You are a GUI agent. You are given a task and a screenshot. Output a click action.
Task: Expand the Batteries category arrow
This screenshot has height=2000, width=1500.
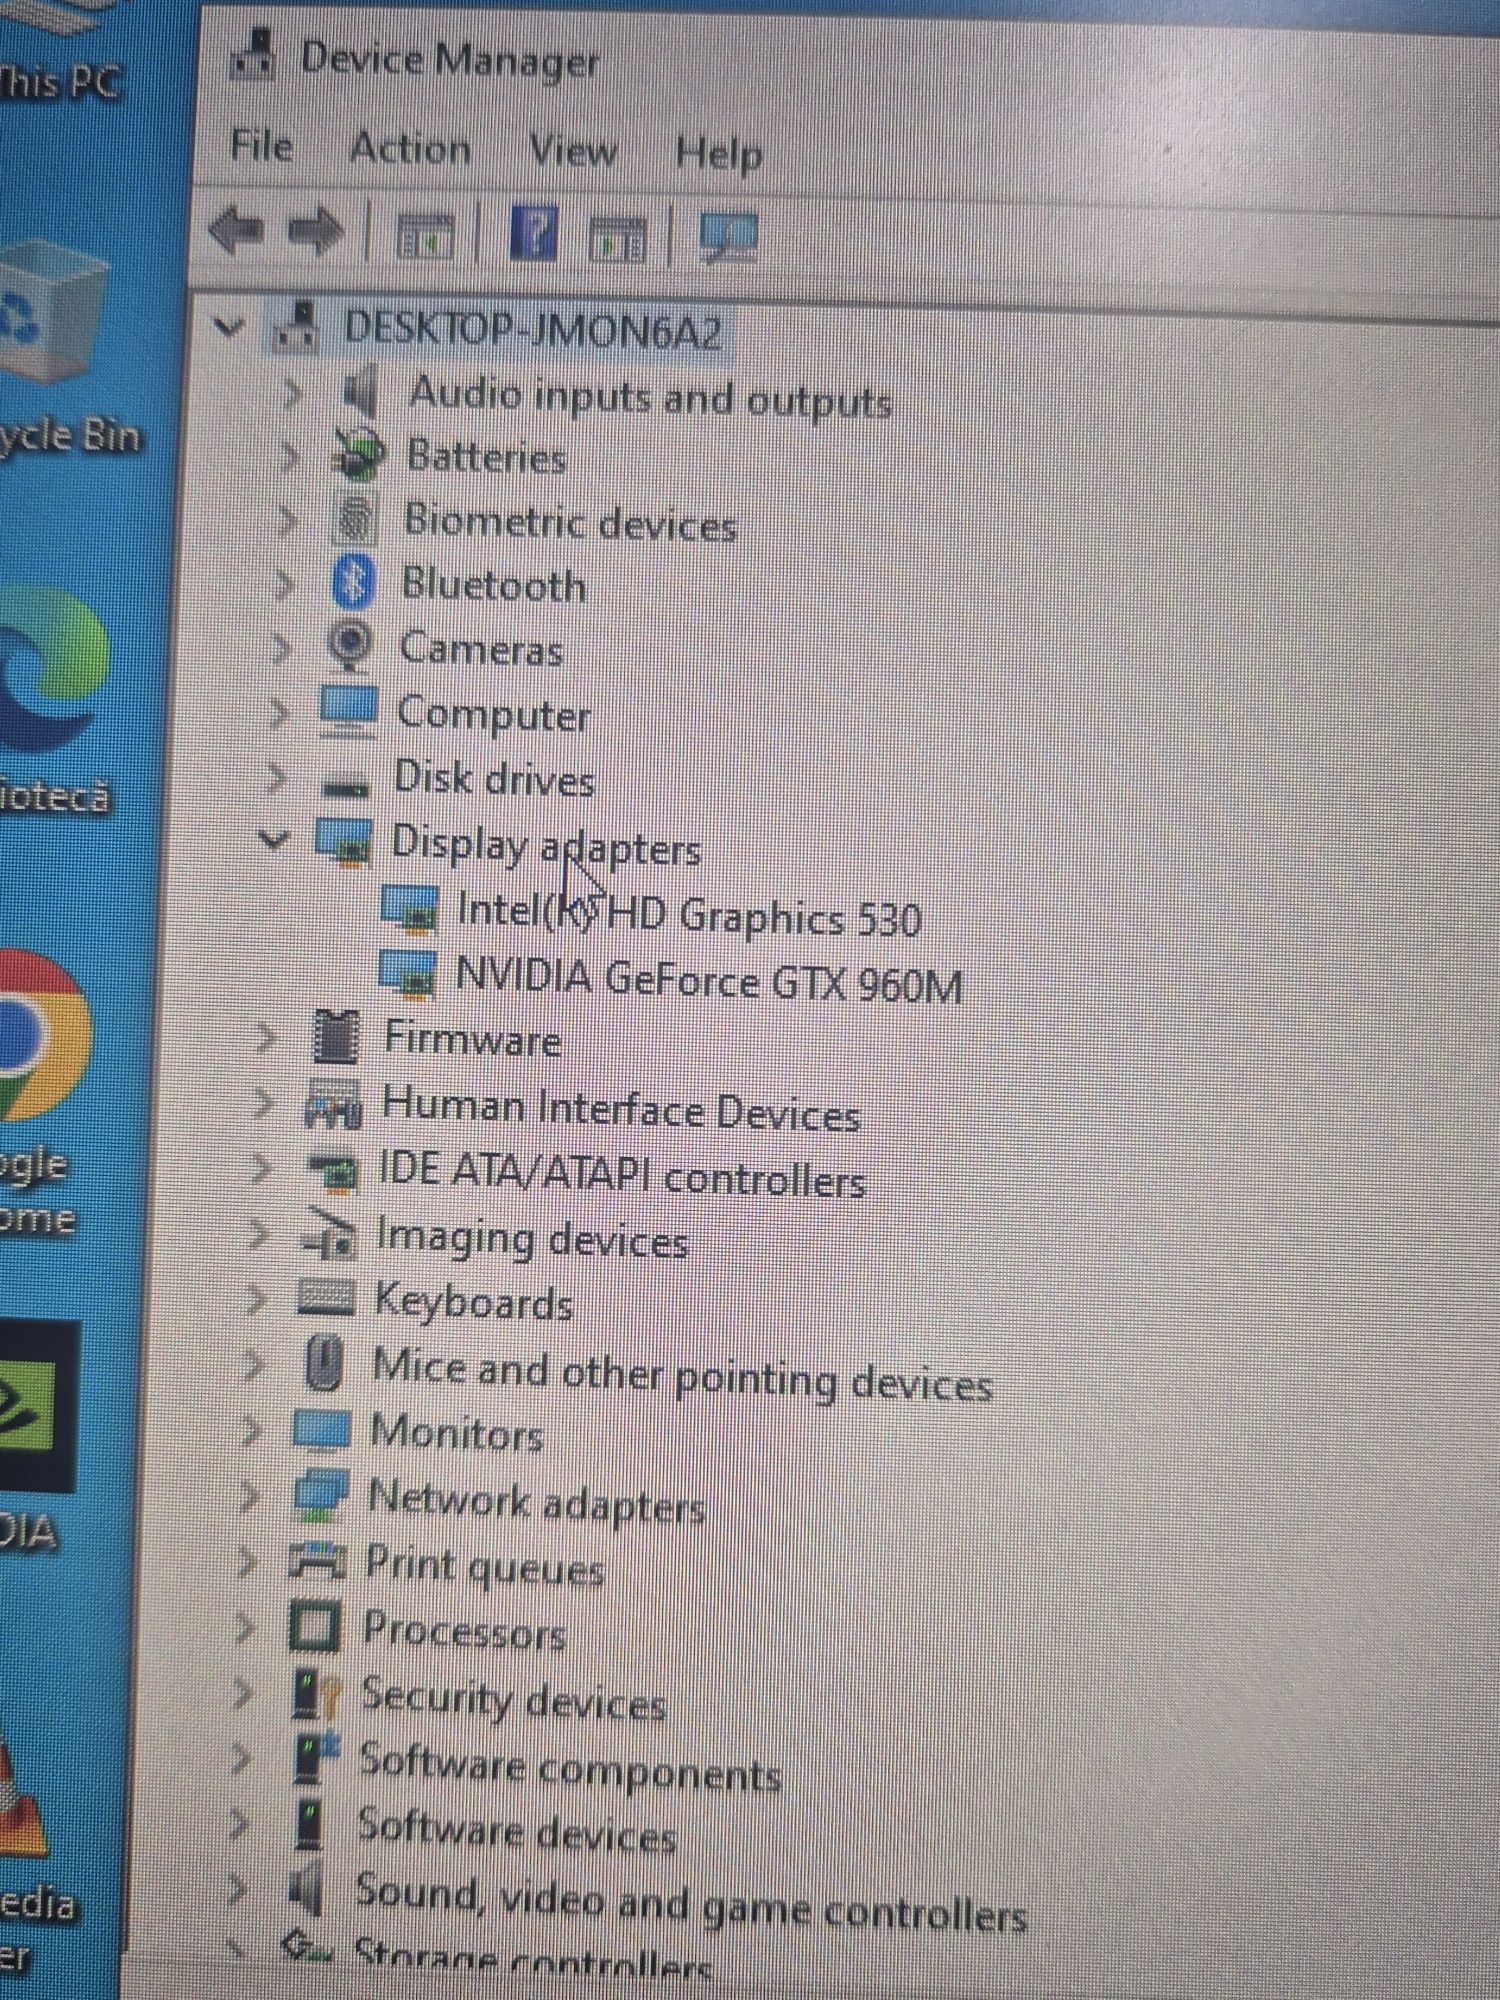point(289,457)
